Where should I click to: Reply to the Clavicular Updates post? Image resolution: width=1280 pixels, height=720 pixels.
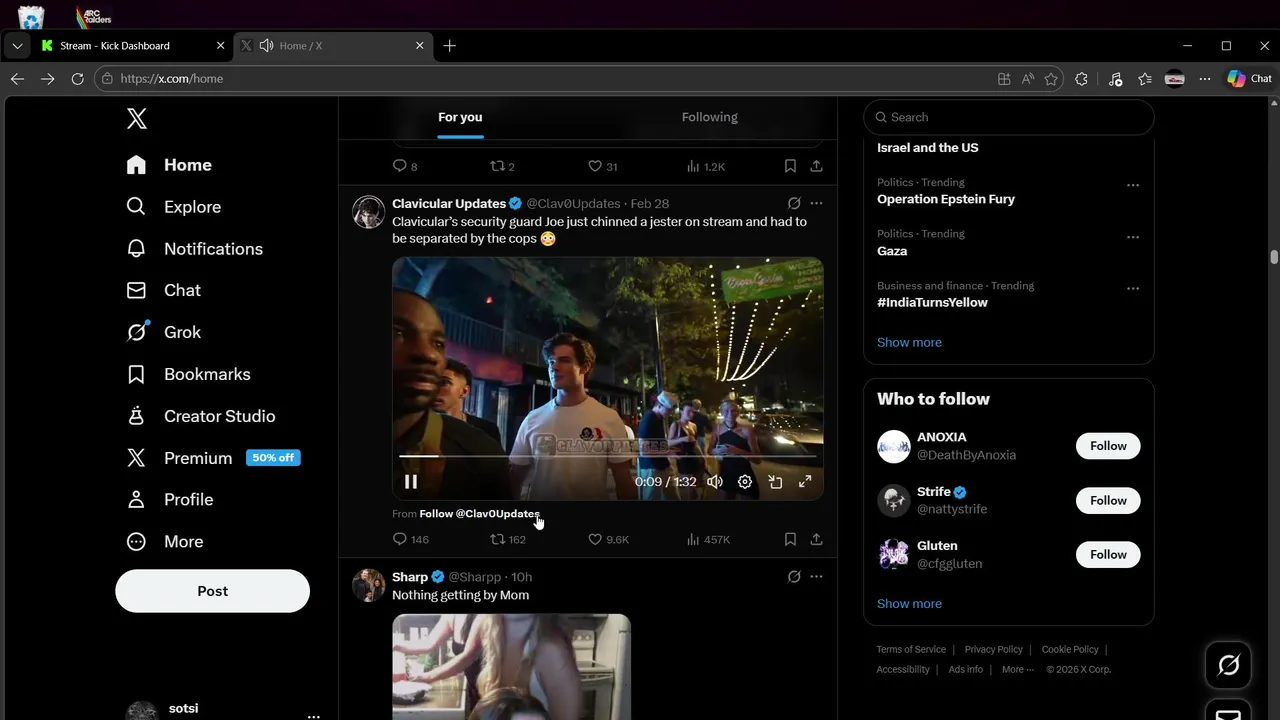pyautogui.click(x=410, y=539)
